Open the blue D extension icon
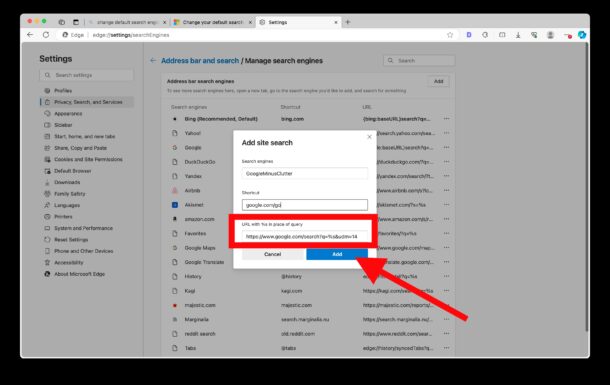The image size is (610, 385). pyautogui.click(x=469, y=35)
